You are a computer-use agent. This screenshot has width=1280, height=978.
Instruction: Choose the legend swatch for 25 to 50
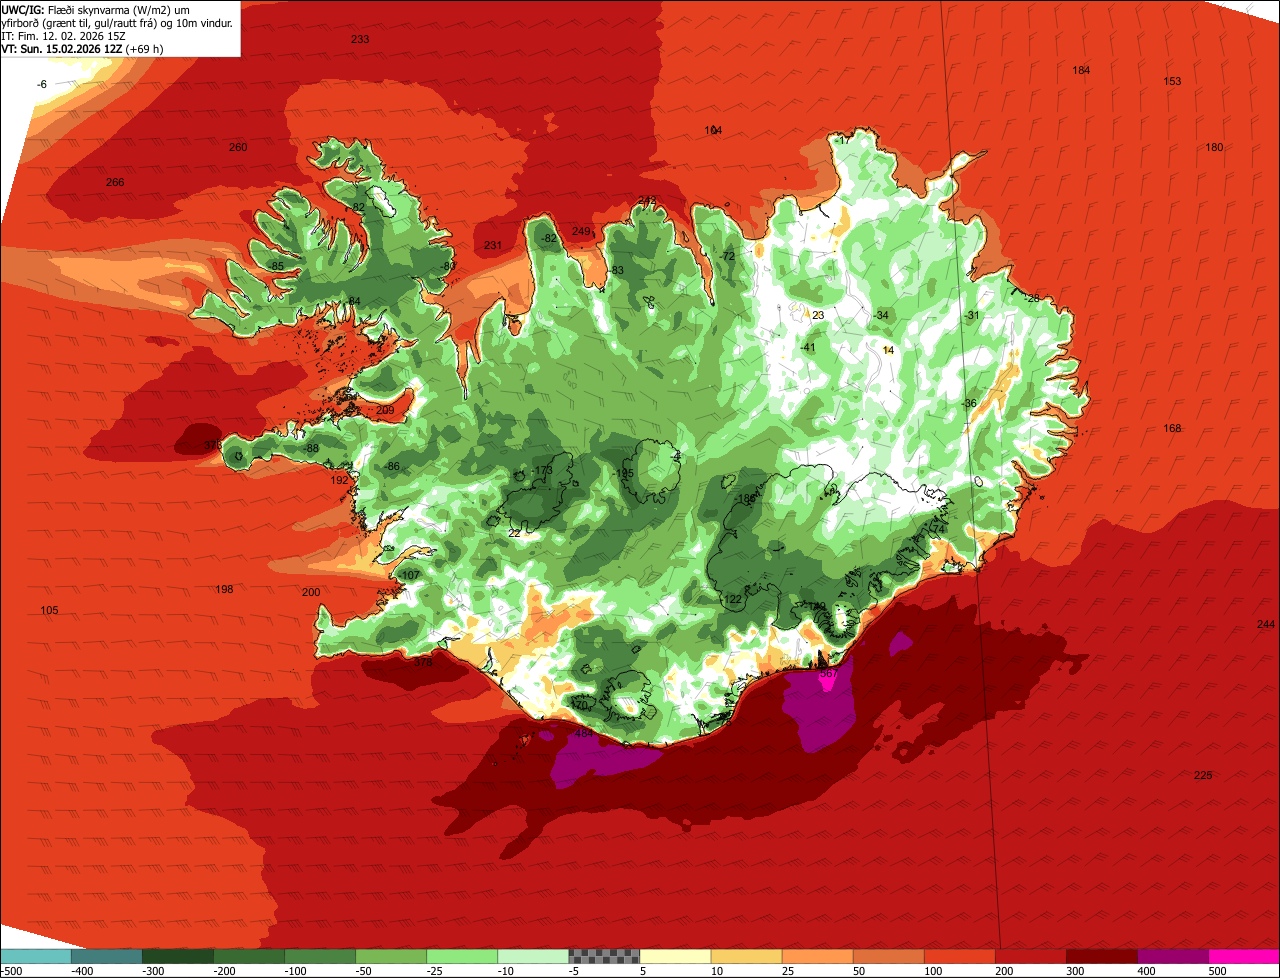tap(817, 955)
